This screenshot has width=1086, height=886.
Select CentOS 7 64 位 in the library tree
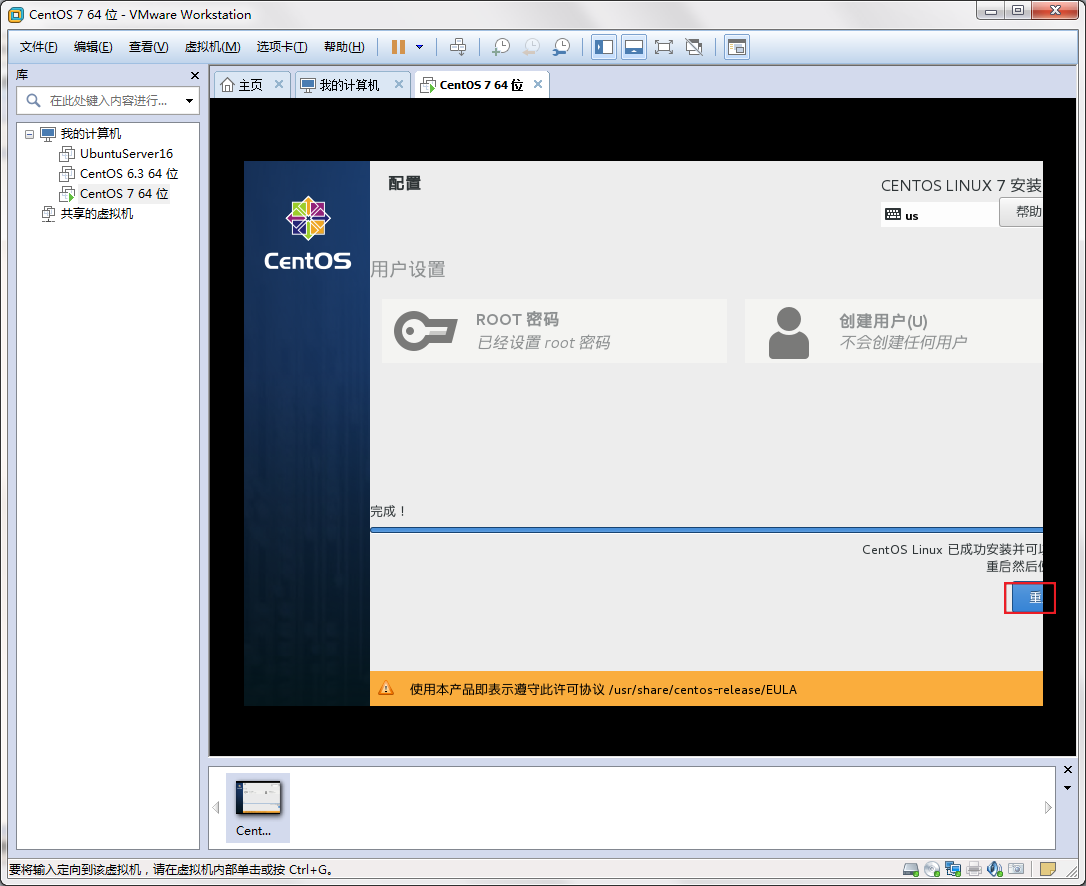coord(124,194)
